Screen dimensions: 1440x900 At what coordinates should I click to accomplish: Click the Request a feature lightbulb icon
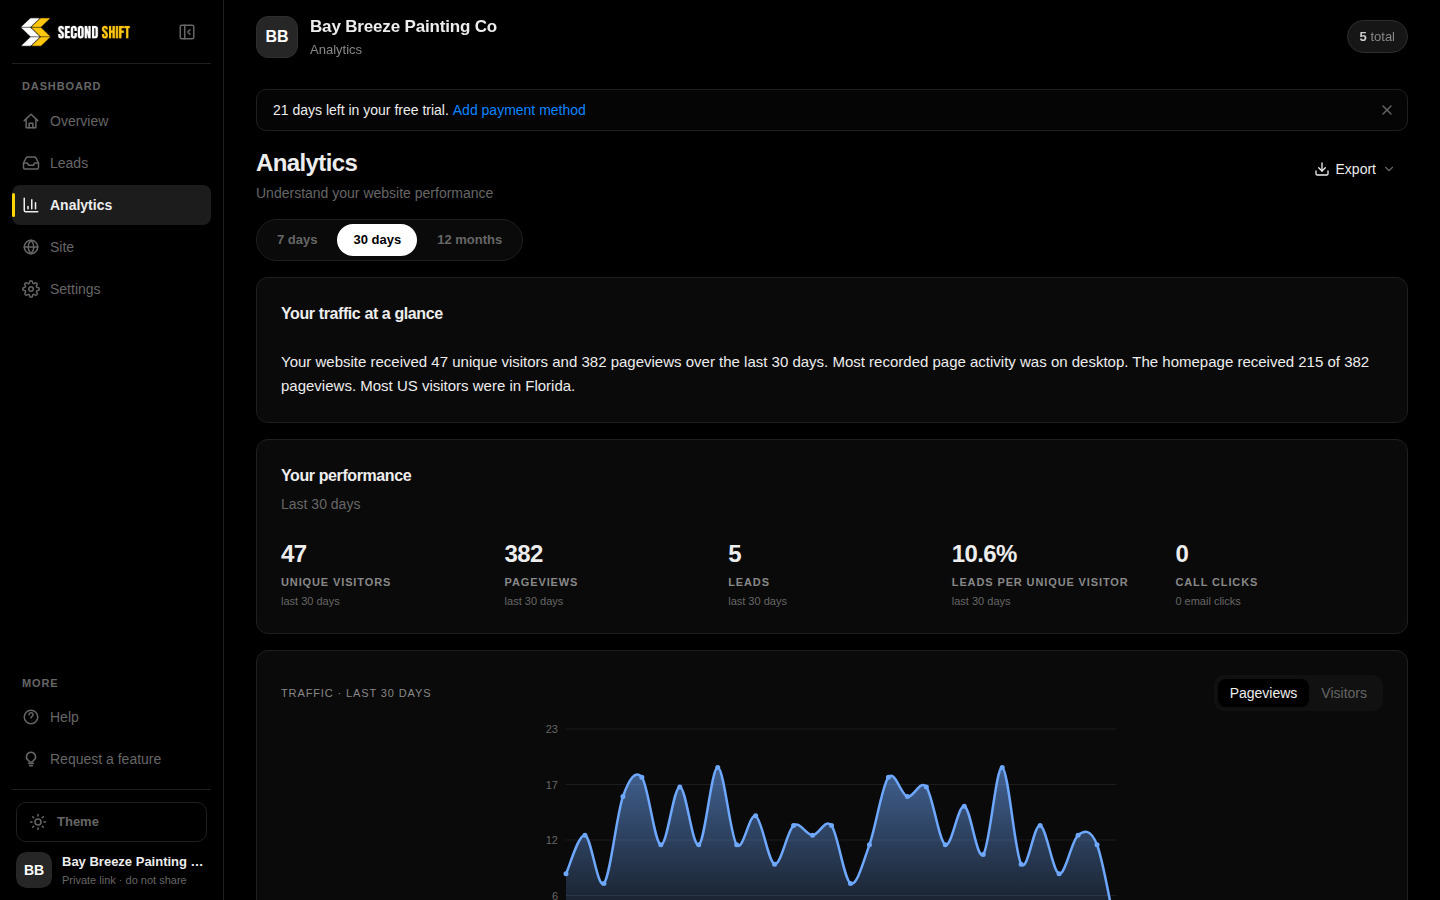(x=31, y=759)
